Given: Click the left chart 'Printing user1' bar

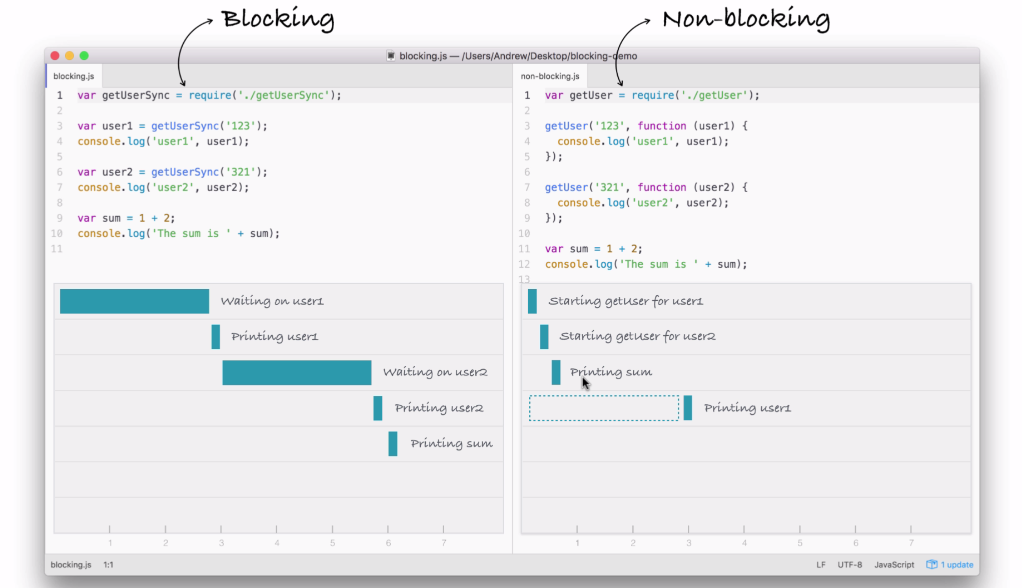Looking at the screenshot, I should [x=216, y=336].
